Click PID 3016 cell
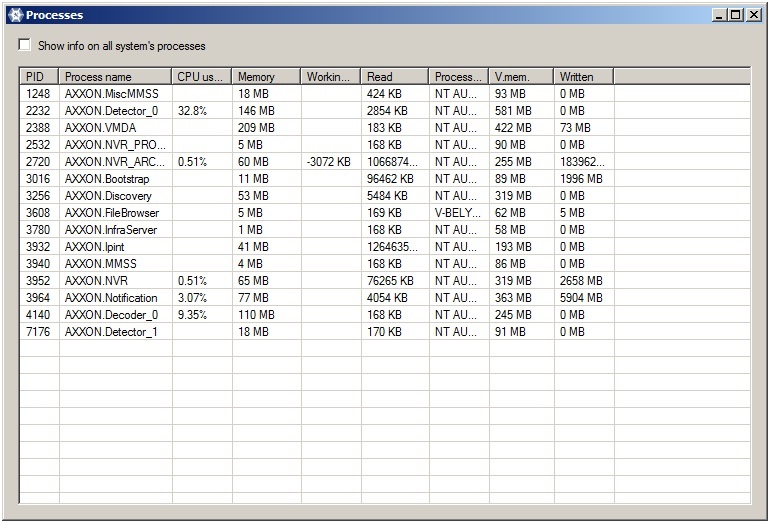Image resolution: width=770 pixels, height=523 pixels. coord(38,179)
